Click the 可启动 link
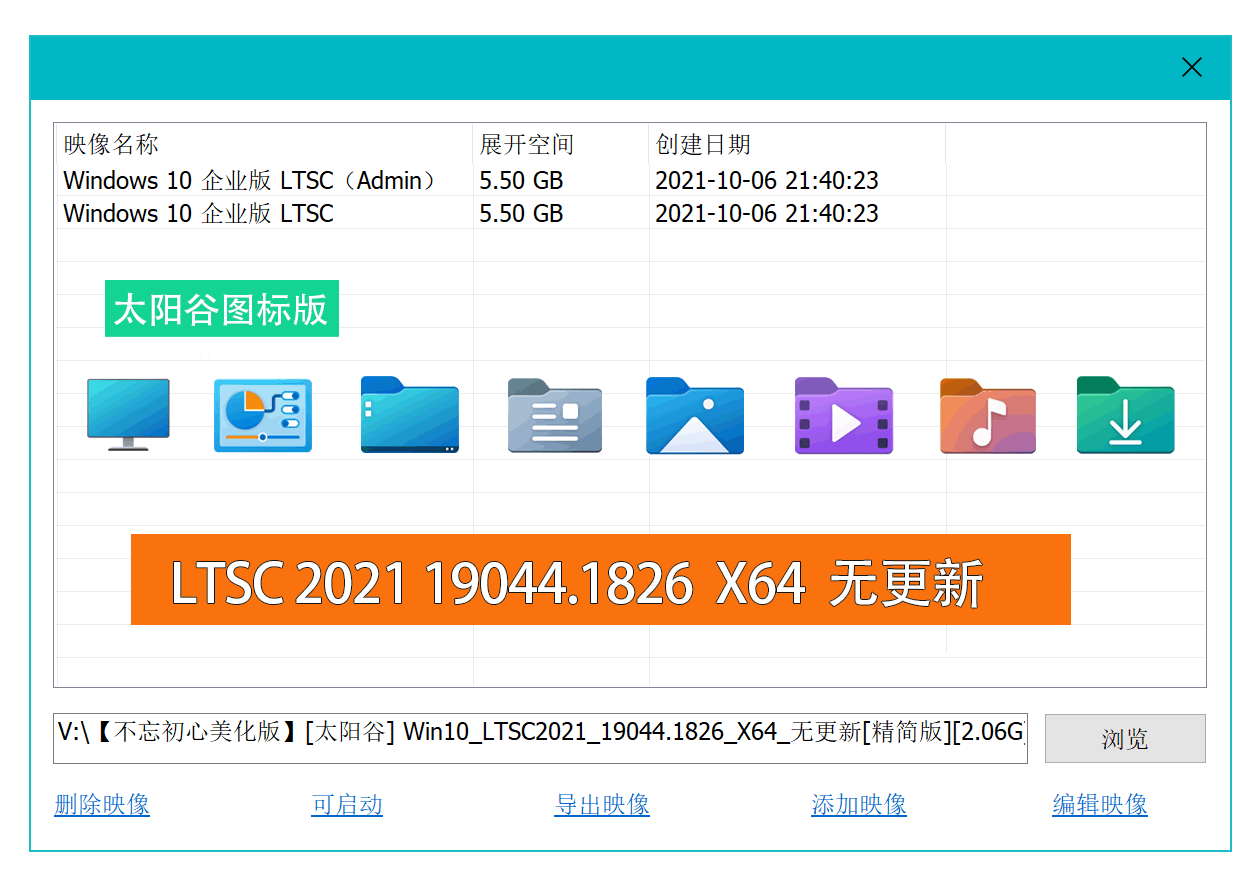The height and width of the screenshot is (880, 1256). (347, 805)
